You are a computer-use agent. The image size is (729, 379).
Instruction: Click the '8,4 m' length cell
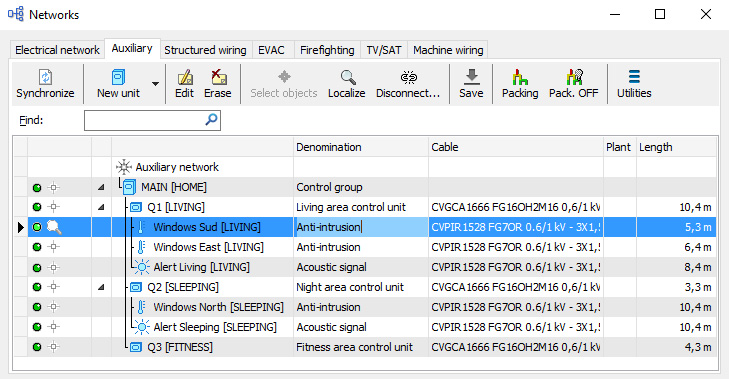tap(676, 267)
